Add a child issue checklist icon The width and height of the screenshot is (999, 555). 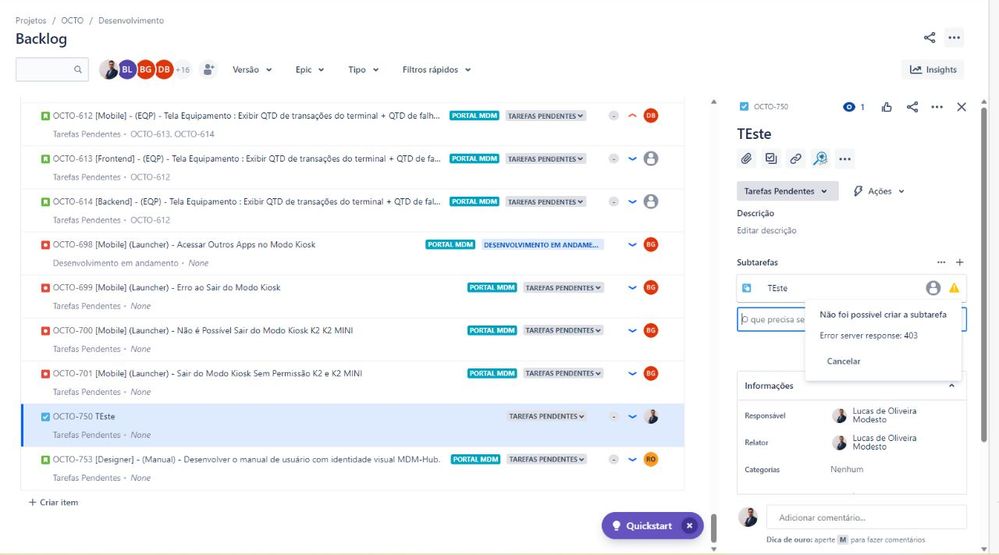771,159
